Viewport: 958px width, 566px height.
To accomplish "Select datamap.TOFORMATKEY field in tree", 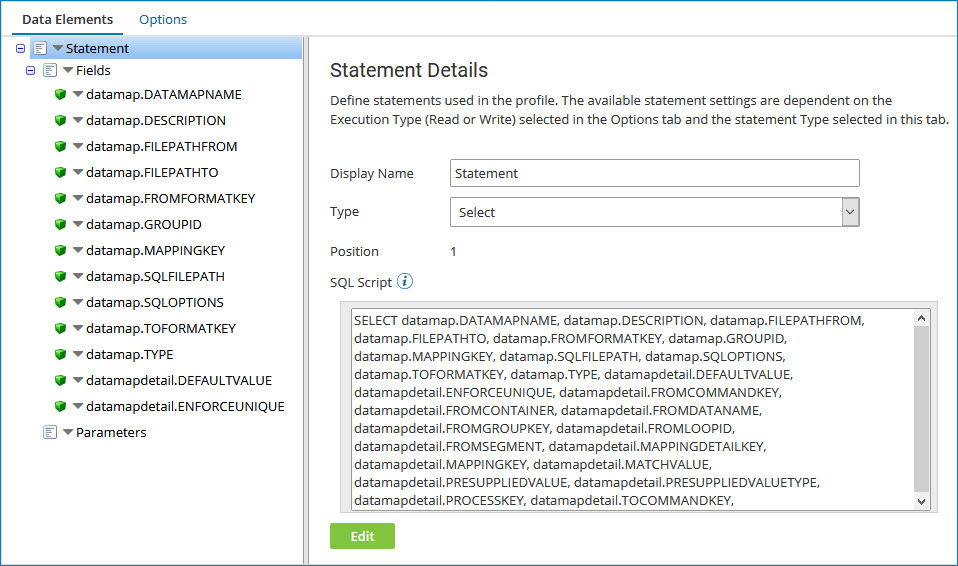I will pos(161,328).
